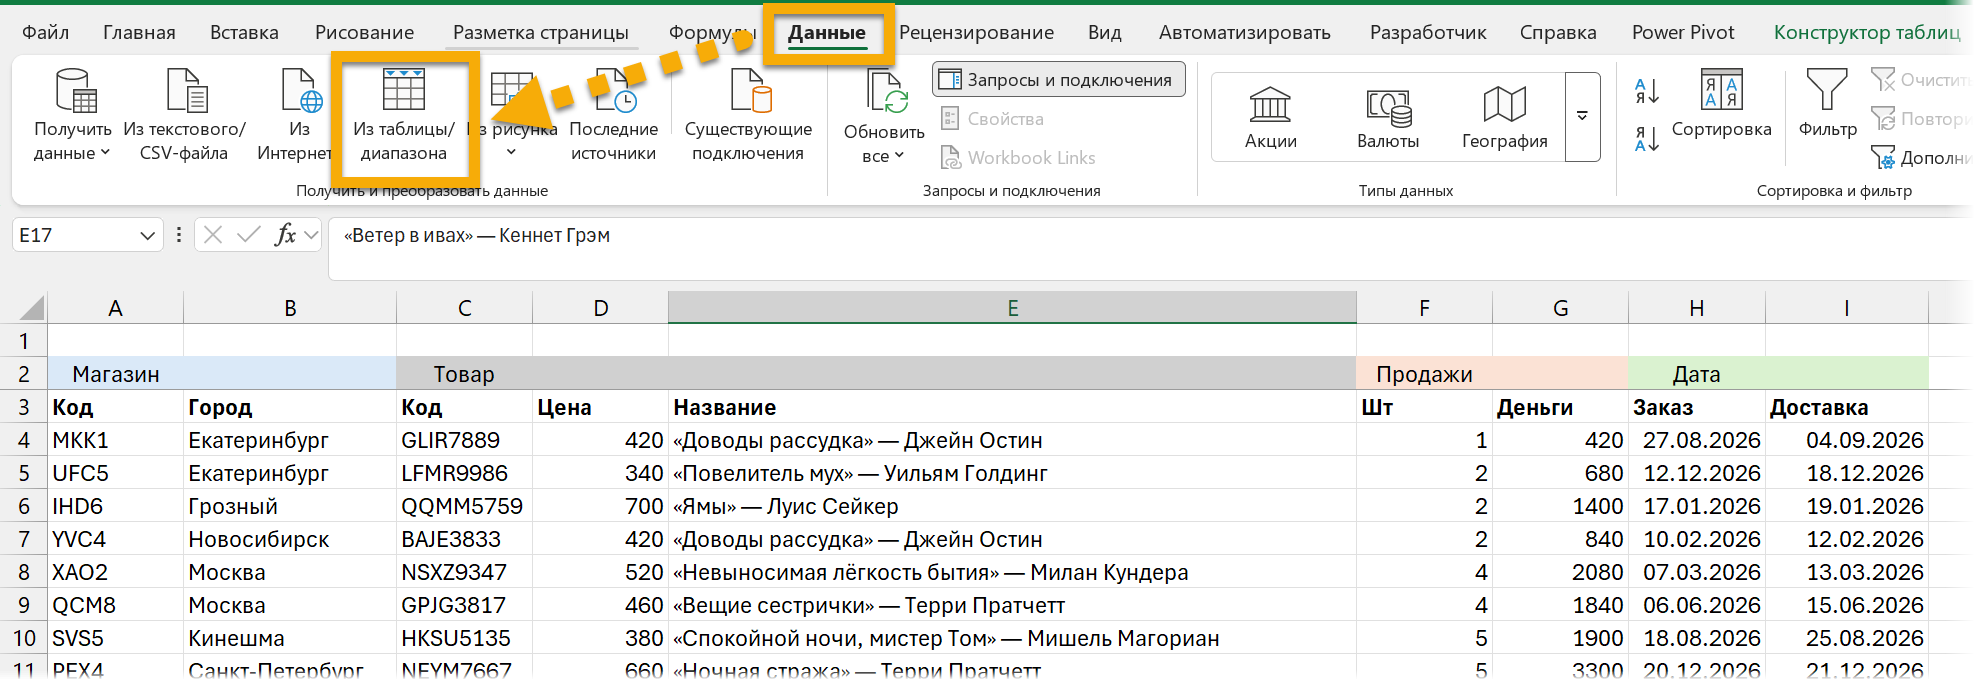Expand the data types gallery

[1582, 117]
